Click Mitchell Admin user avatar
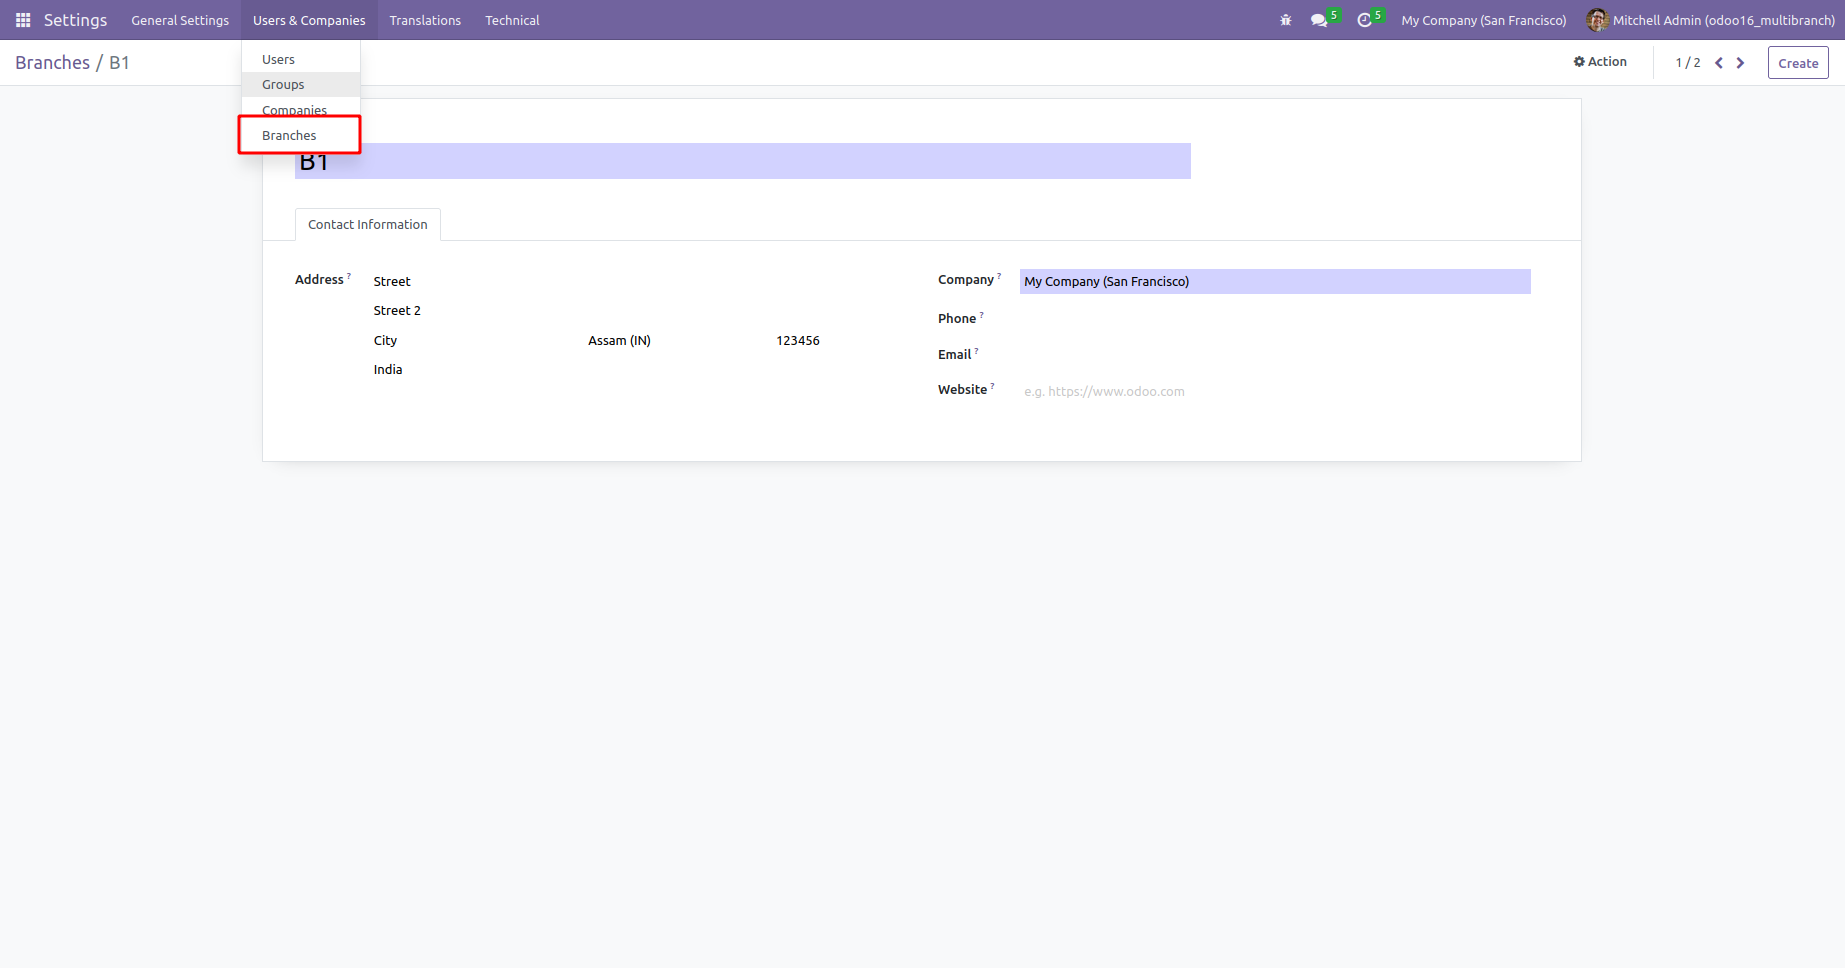The width and height of the screenshot is (1845, 968). [x=1597, y=20]
